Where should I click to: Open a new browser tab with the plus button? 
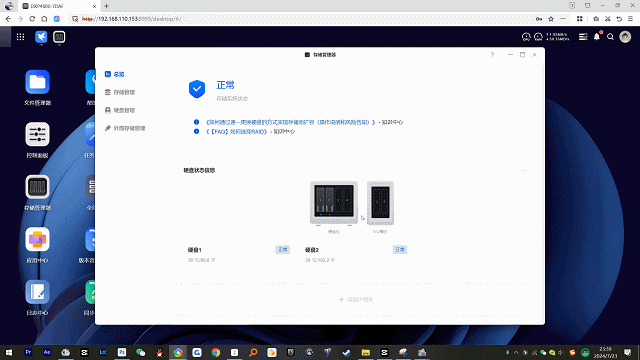pyautogui.click(x=107, y=6)
